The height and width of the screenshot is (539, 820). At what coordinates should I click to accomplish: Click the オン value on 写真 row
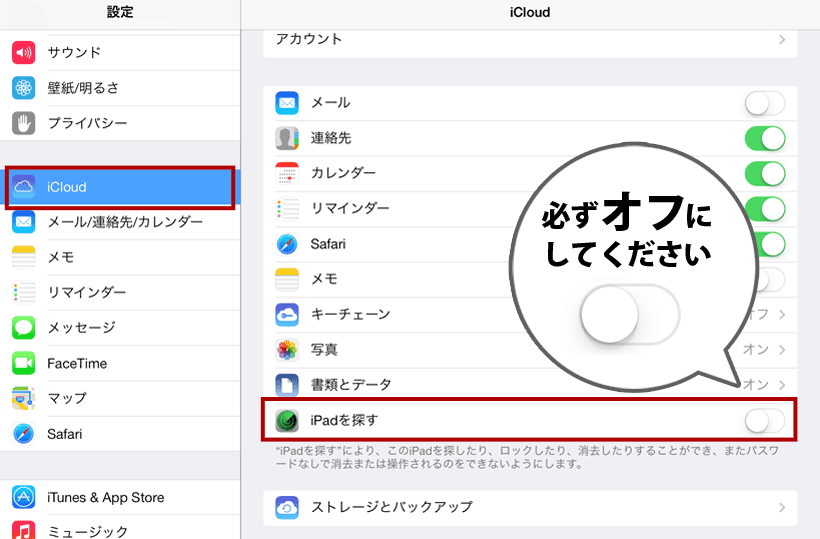(x=756, y=349)
